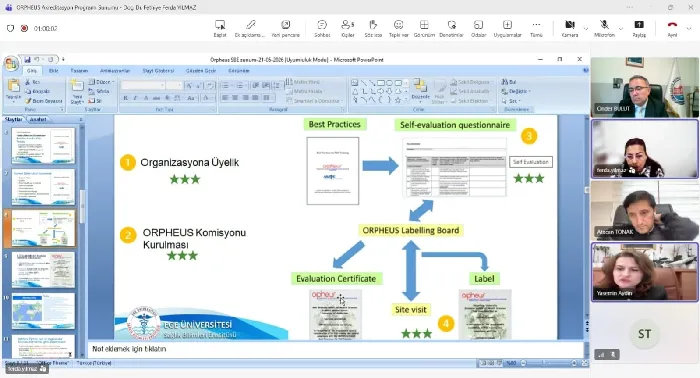
Task: Select Önder BULUT's video tile
Action: coord(644,87)
